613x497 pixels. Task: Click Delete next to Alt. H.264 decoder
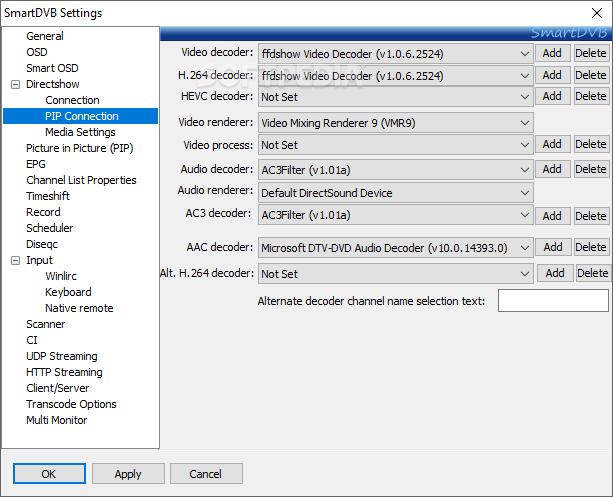click(x=593, y=273)
